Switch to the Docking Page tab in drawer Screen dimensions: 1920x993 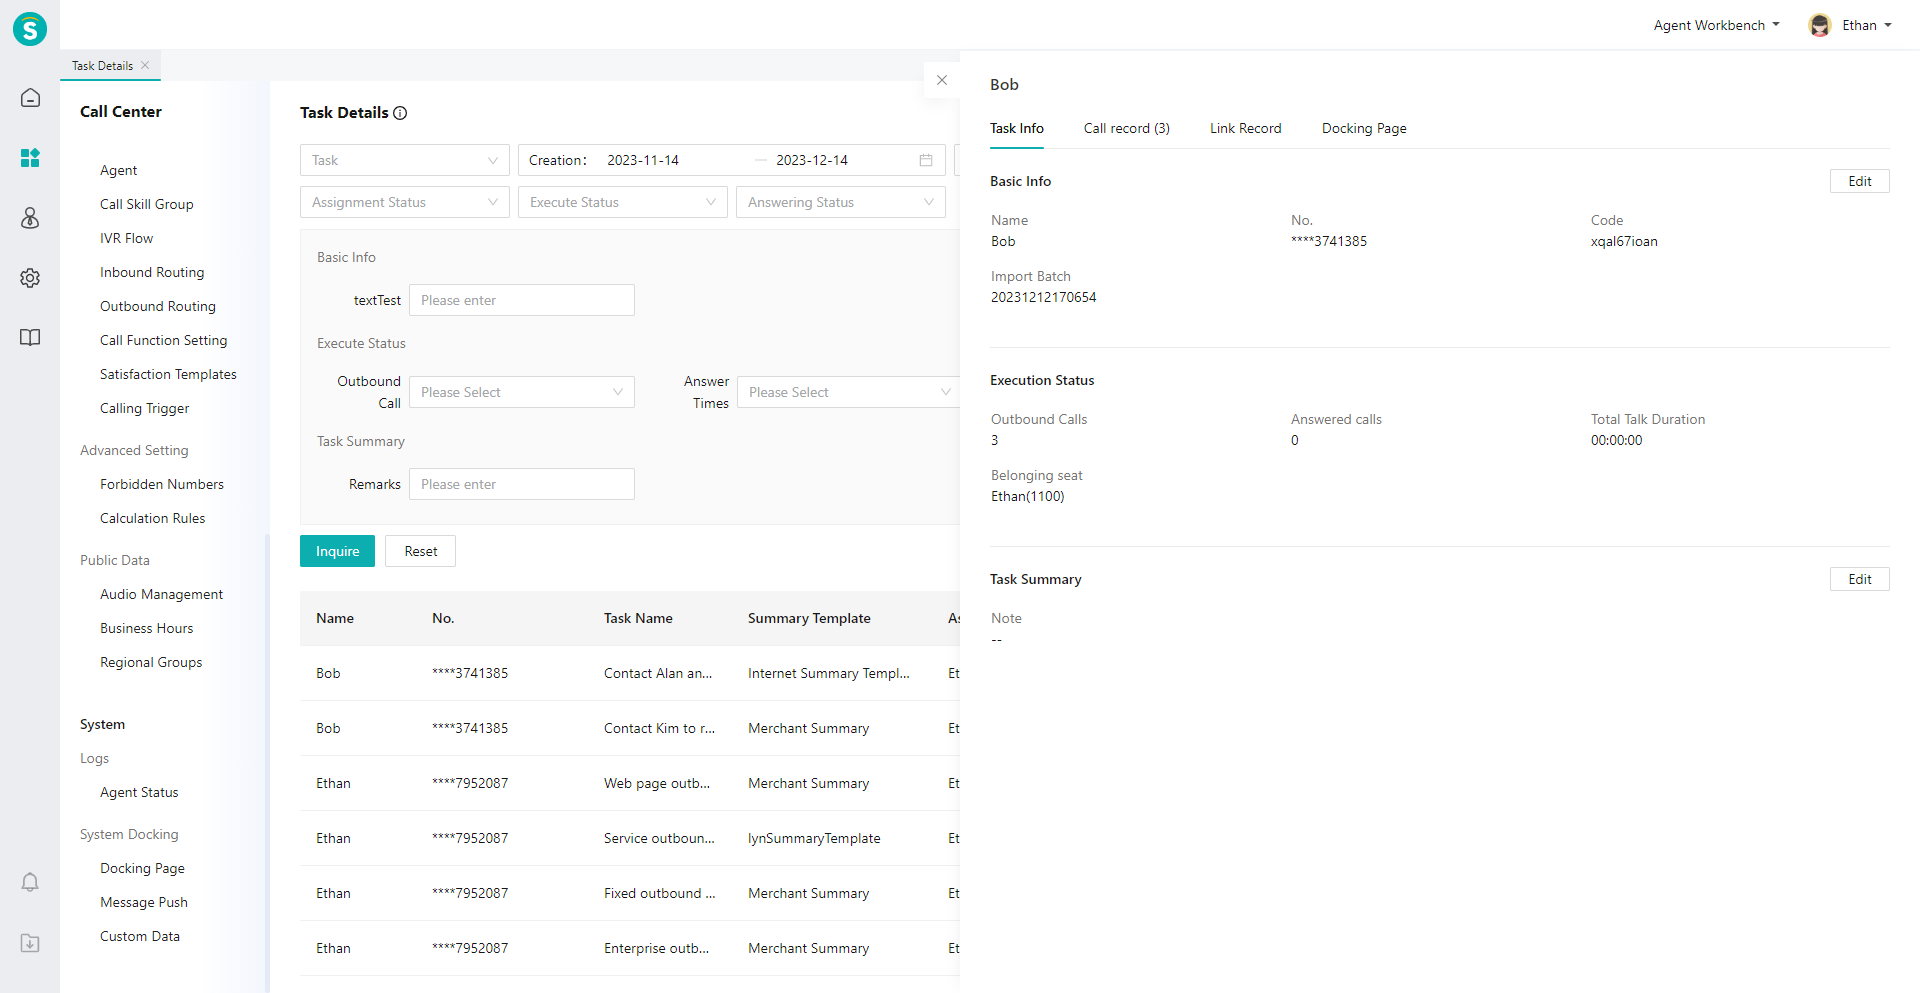point(1364,128)
